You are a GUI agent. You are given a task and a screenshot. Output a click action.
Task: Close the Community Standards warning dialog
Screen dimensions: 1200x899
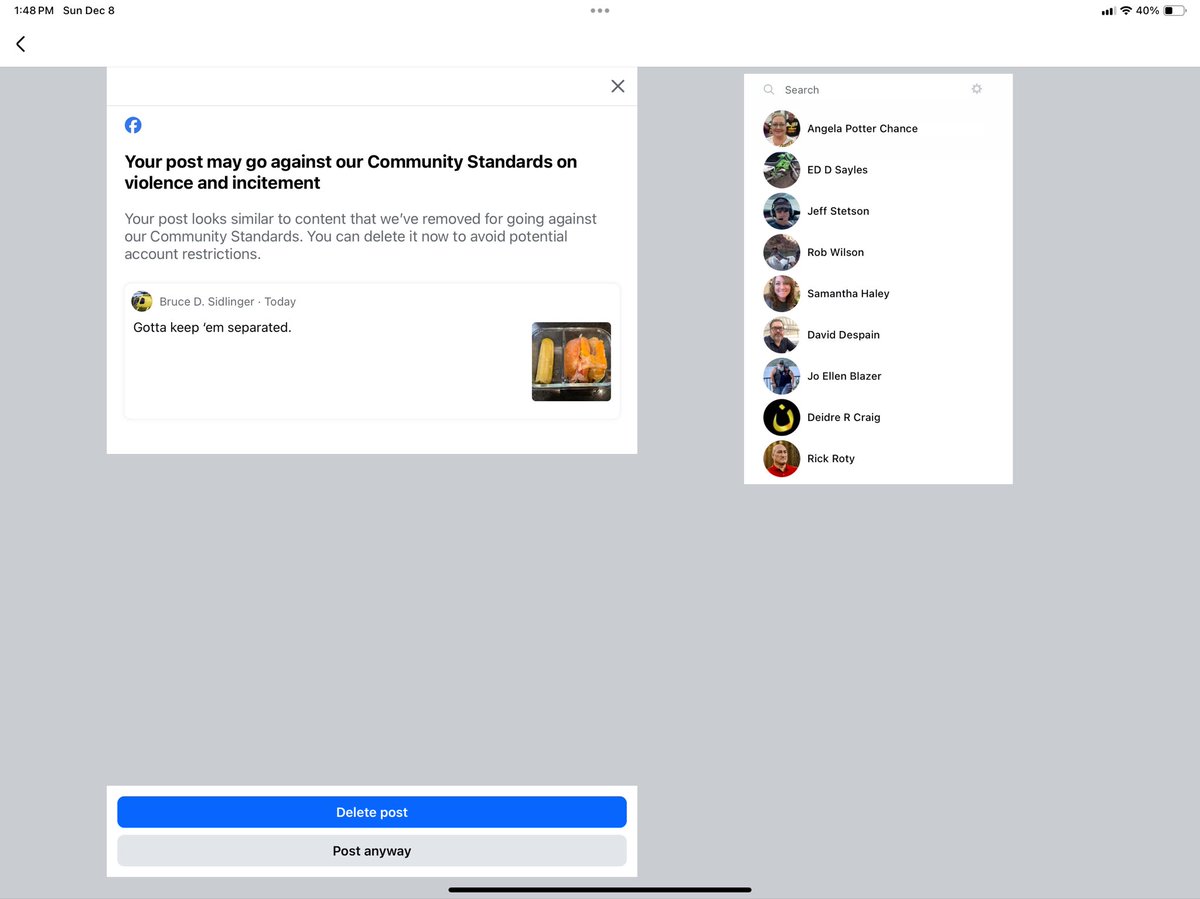[618, 86]
